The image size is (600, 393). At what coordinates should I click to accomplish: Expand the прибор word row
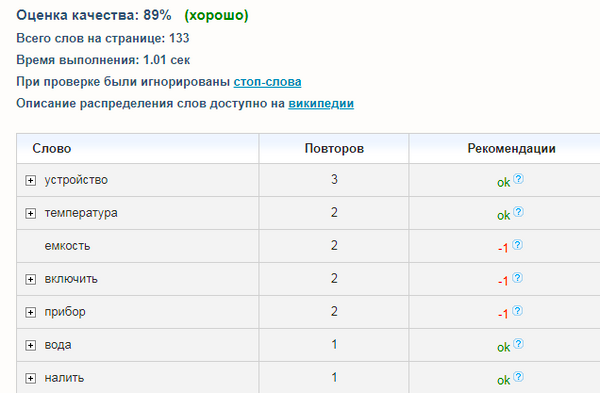[x=31, y=312]
